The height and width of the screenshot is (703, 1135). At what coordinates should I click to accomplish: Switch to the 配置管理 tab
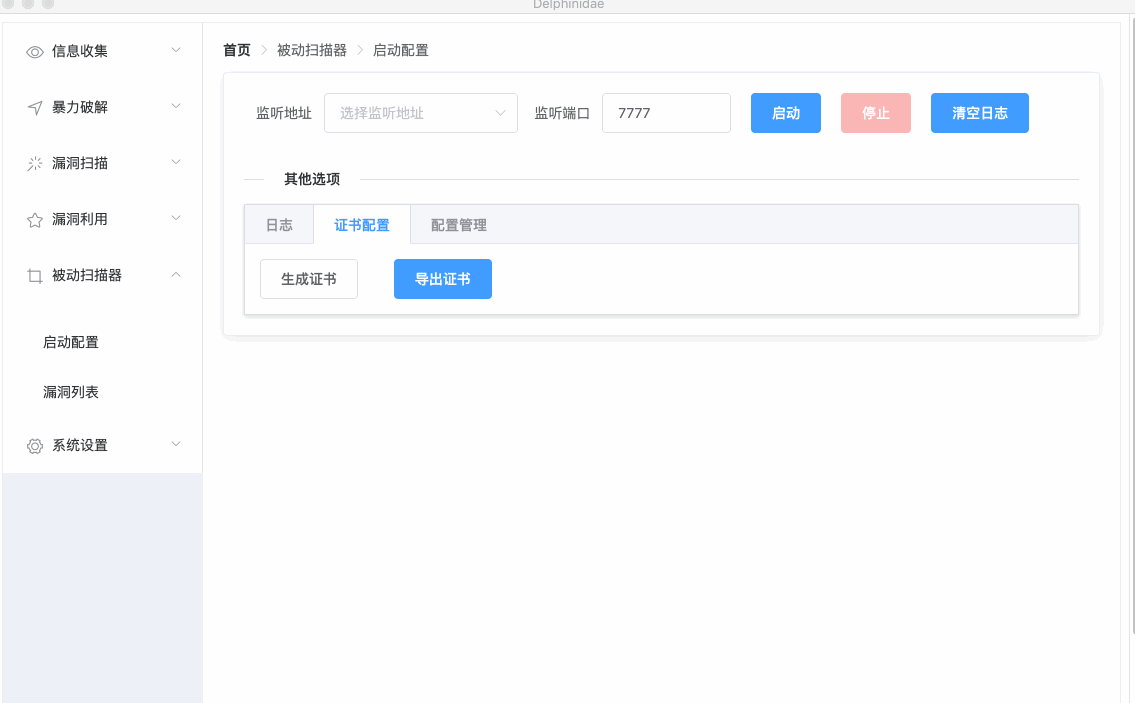[459, 225]
